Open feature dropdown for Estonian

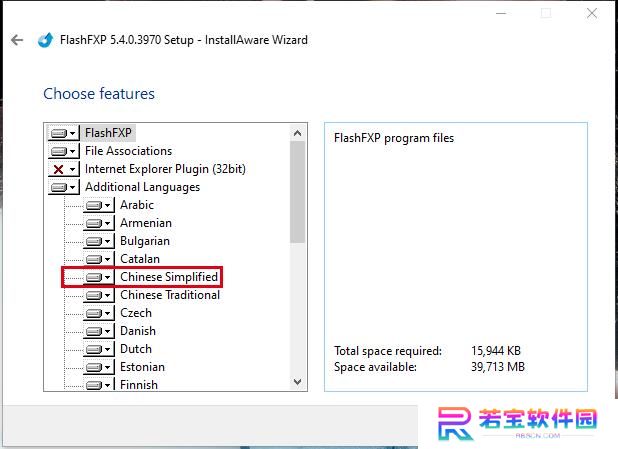coord(99,367)
